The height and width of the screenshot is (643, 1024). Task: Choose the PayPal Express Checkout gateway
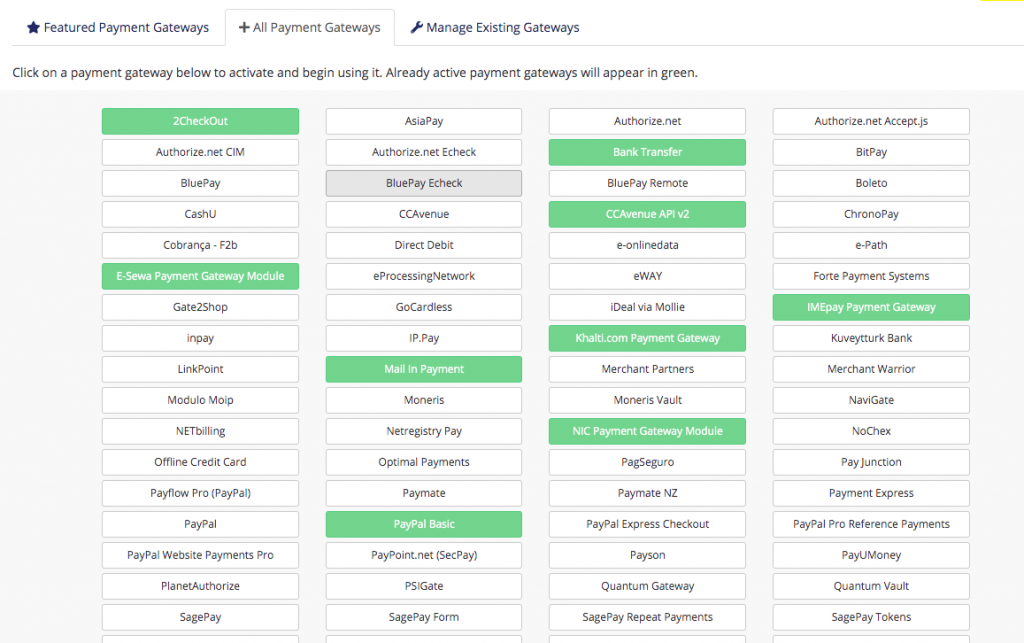pyautogui.click(x=647, y=524)
